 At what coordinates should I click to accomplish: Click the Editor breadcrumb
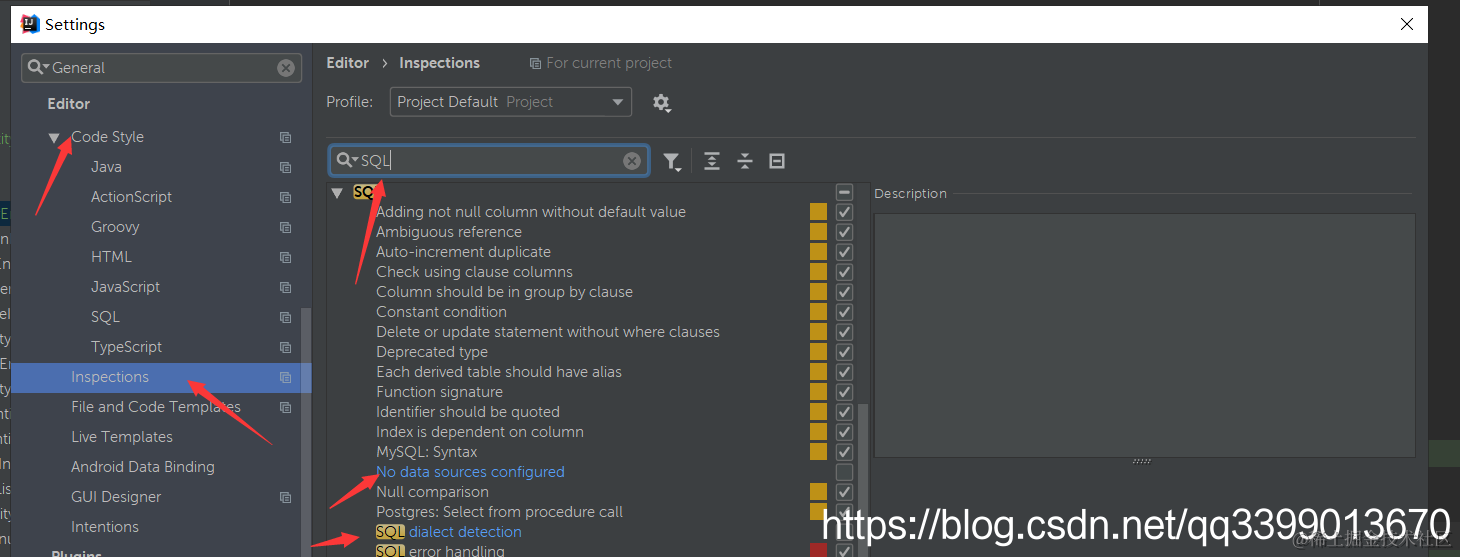coord(348,63)
